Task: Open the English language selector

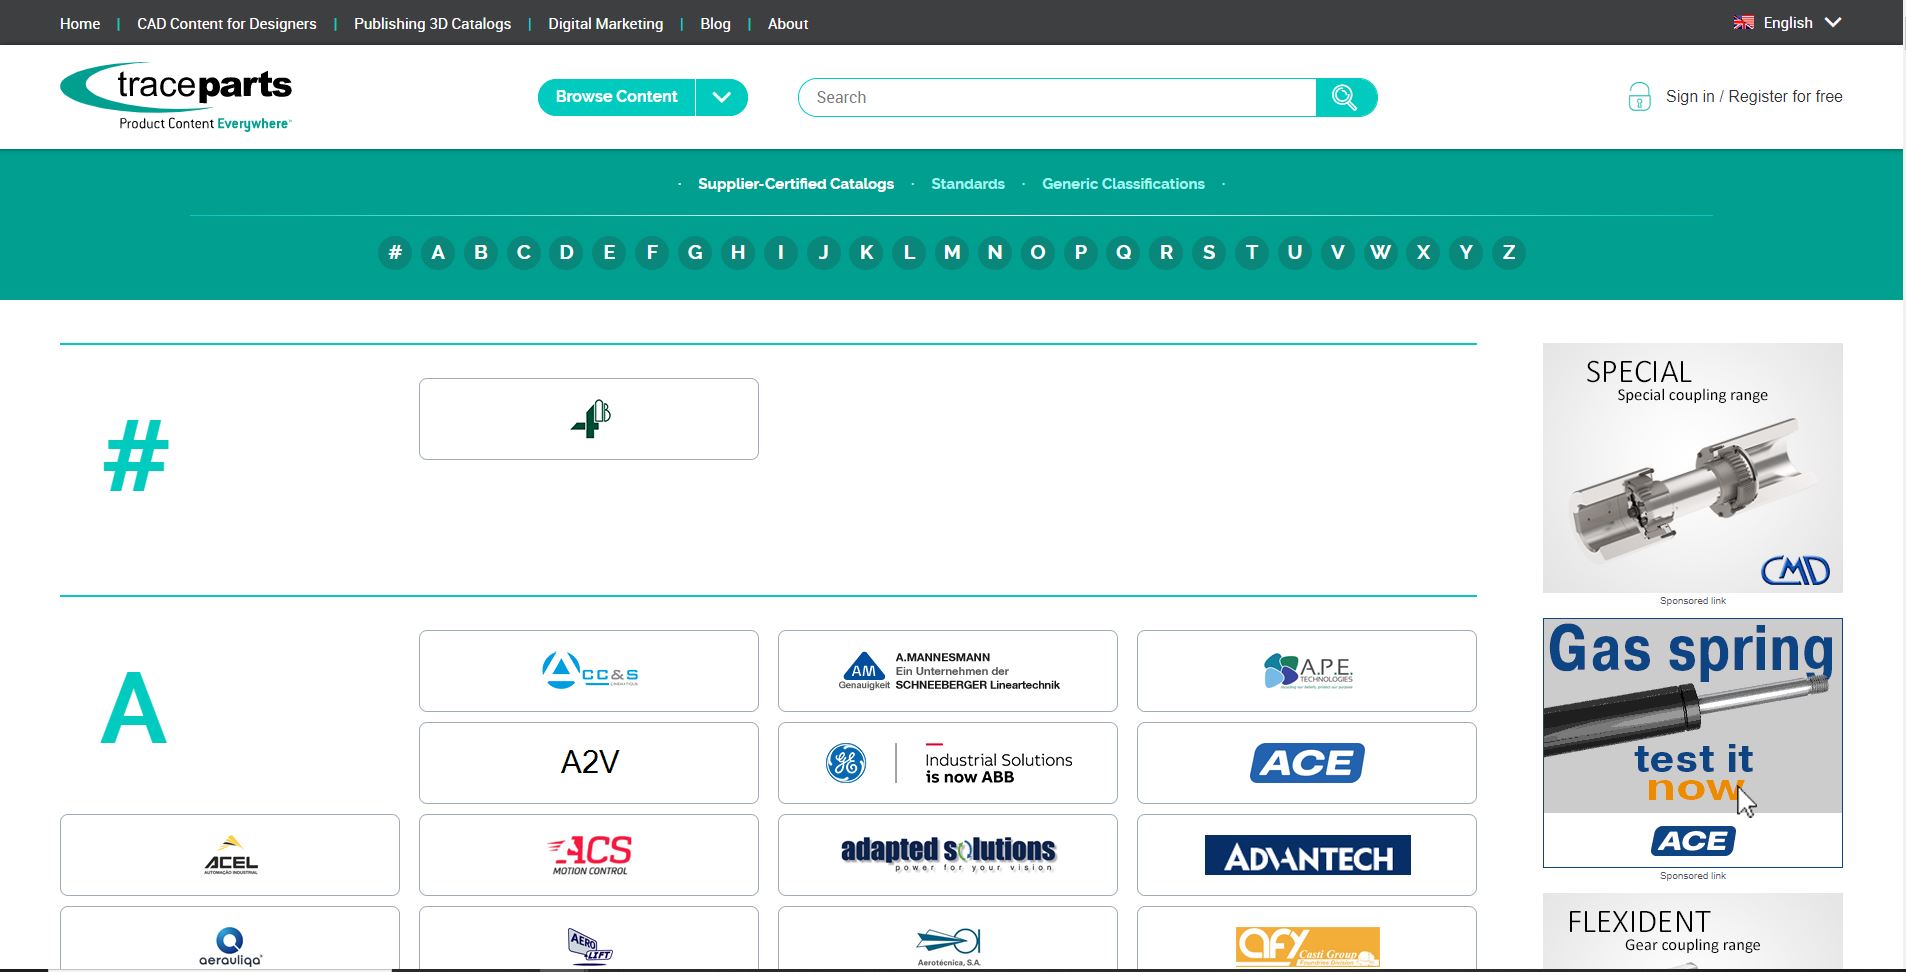Action: pyautogui.click(x=1787, y=23)
